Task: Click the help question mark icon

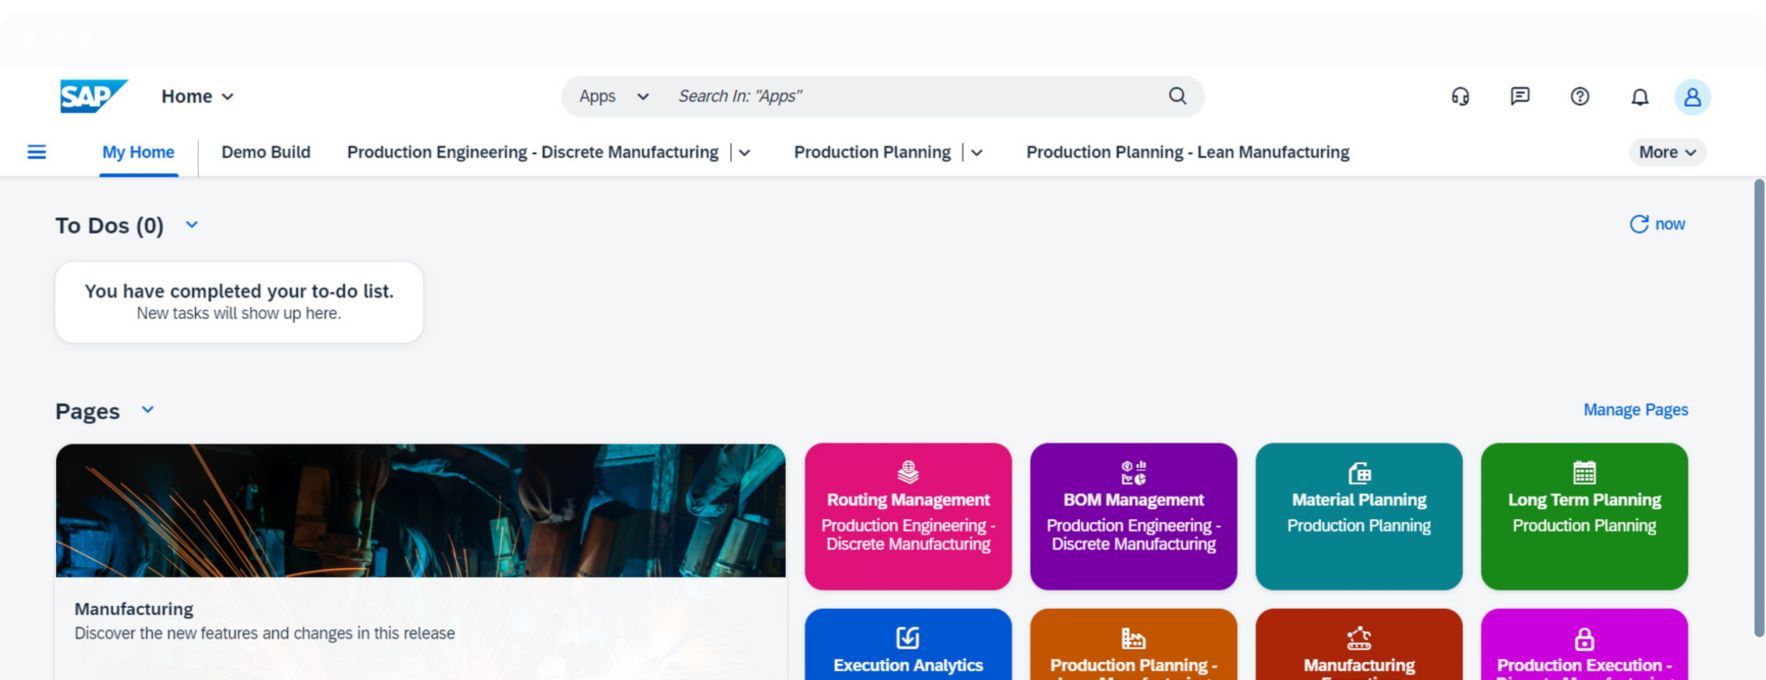Action: click(1580, 96)
